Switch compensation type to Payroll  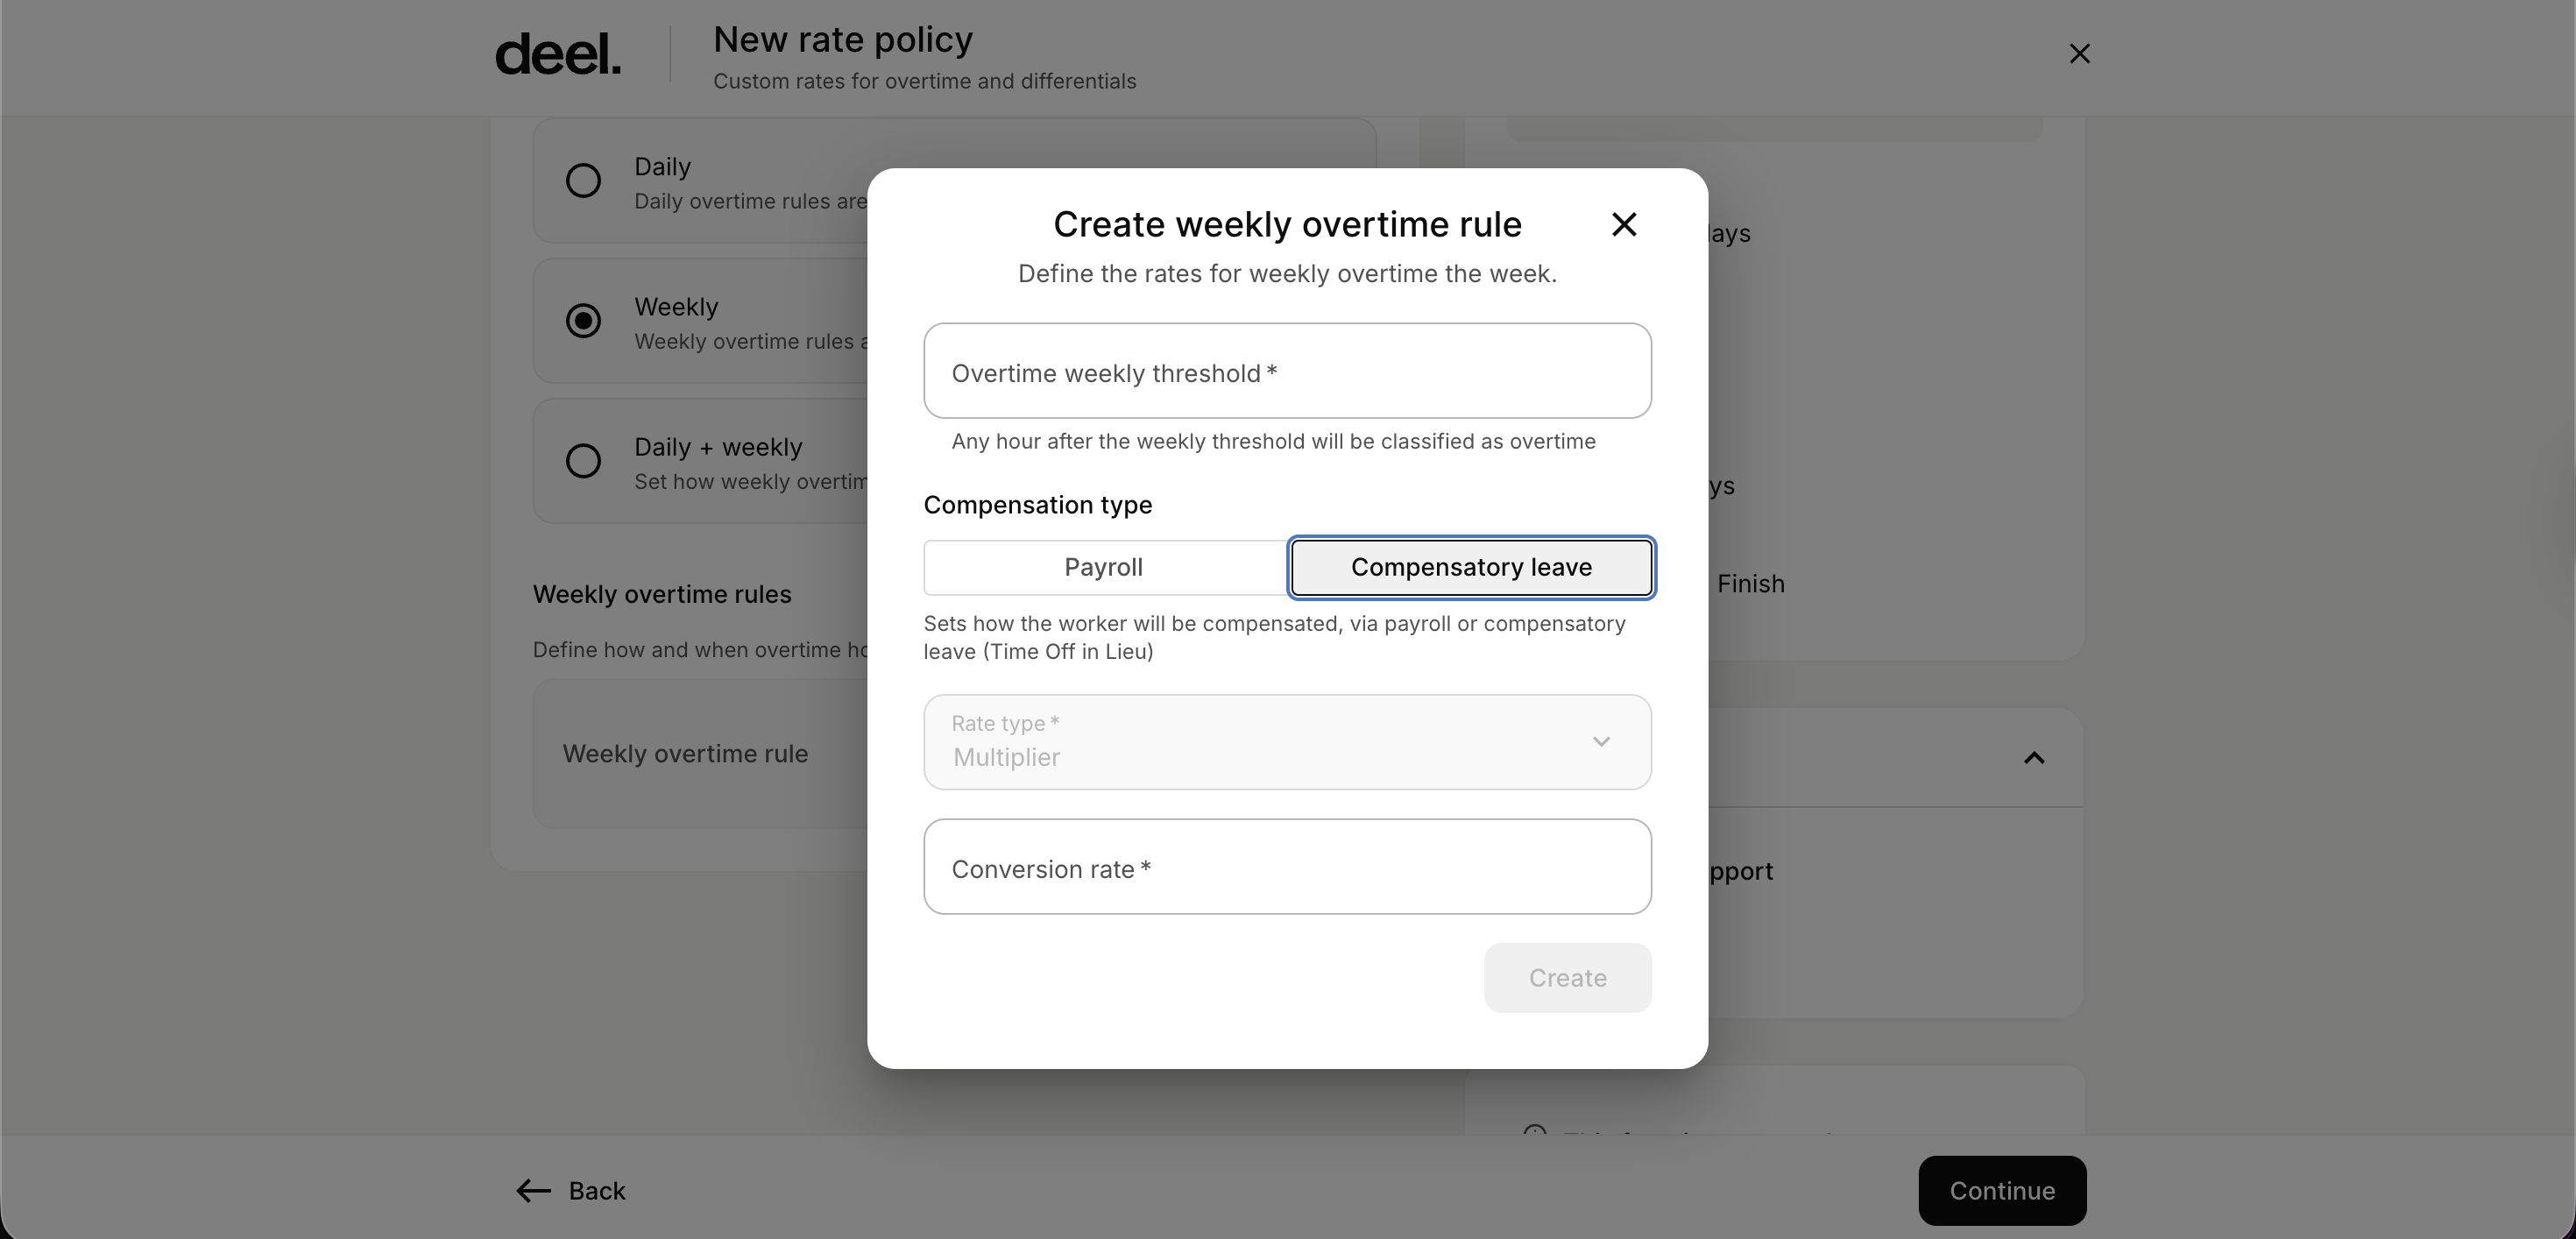[x=1103, y=567]
